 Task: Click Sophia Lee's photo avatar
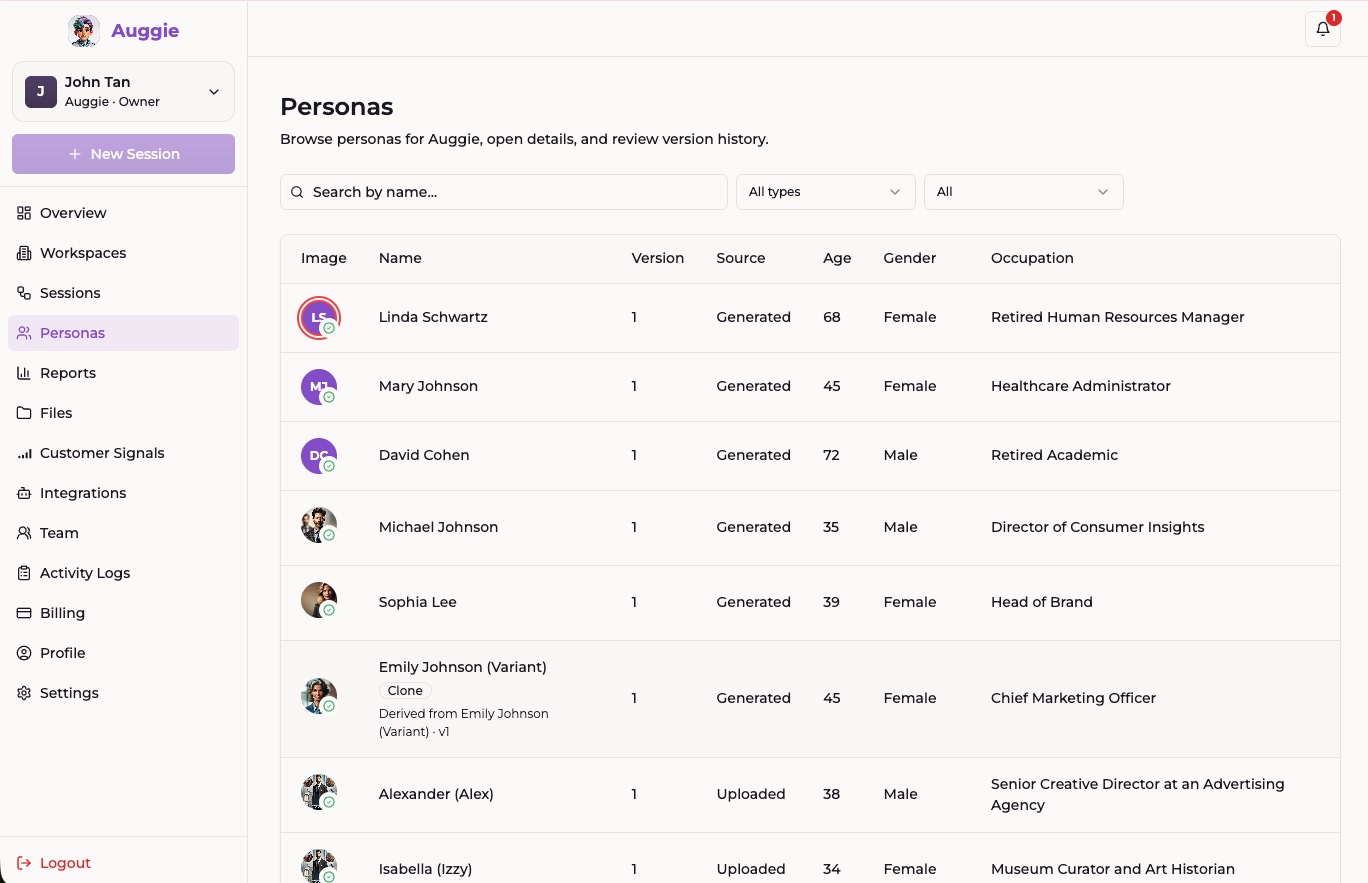319,600
